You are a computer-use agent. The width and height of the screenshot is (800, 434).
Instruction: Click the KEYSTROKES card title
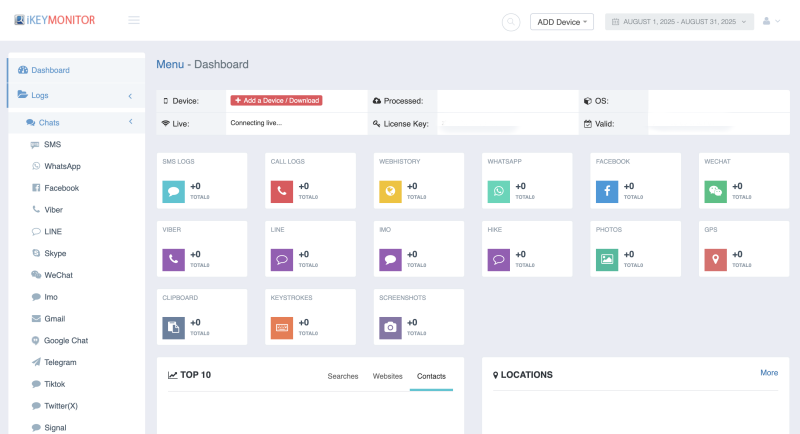pyautogui.click(x=291, y=297)
